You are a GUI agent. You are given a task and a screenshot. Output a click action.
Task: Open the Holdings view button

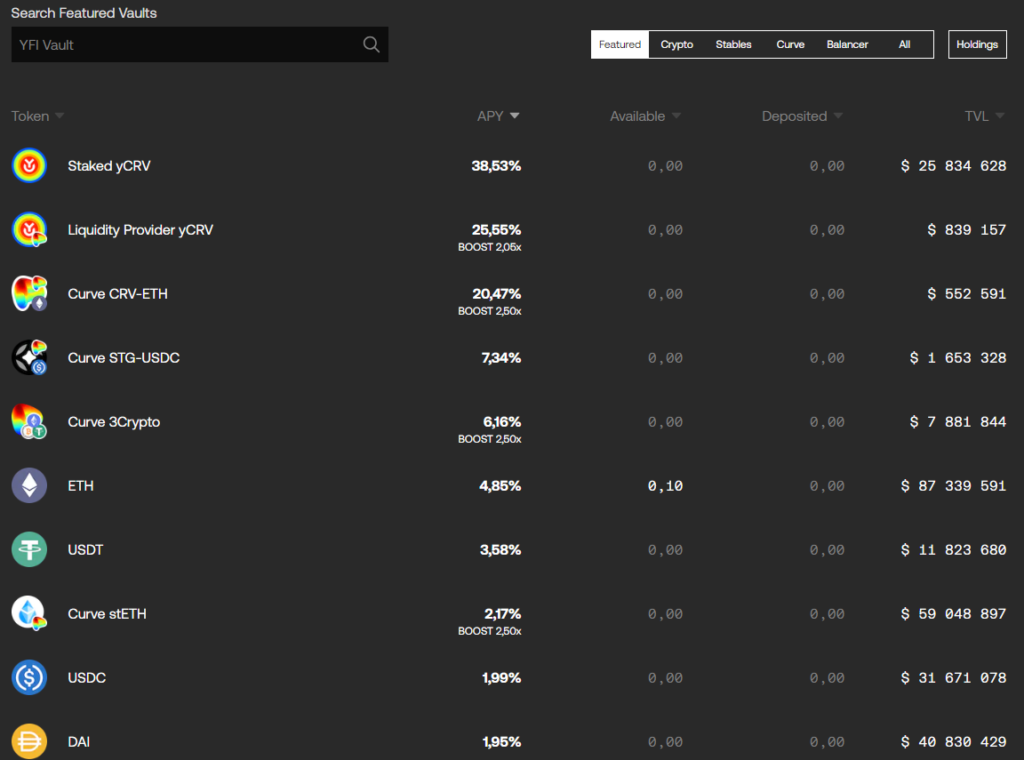977,45
